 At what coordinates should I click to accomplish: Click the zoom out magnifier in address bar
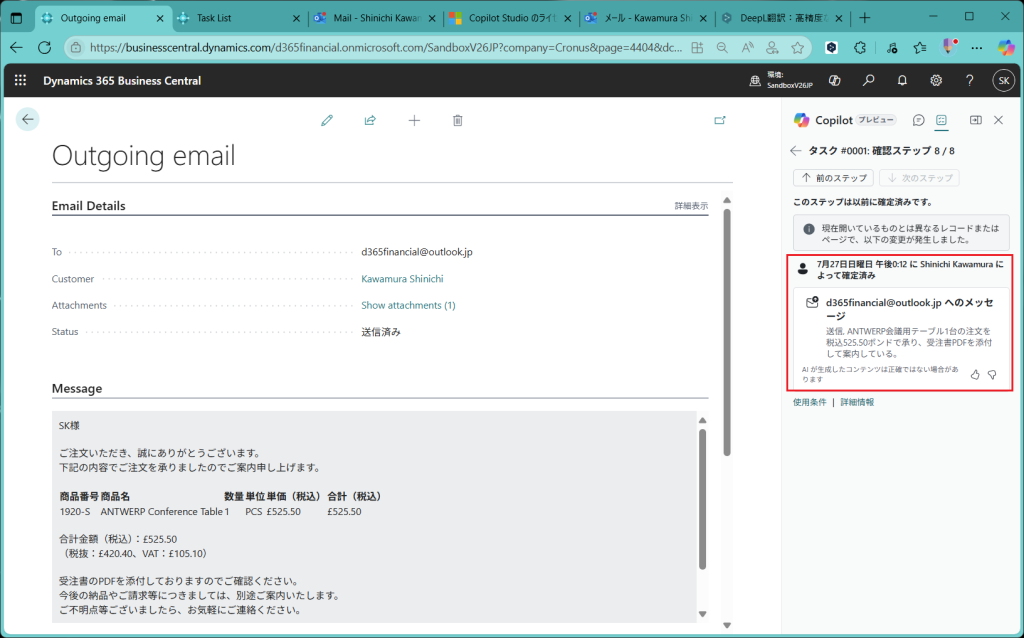point(722,48)
